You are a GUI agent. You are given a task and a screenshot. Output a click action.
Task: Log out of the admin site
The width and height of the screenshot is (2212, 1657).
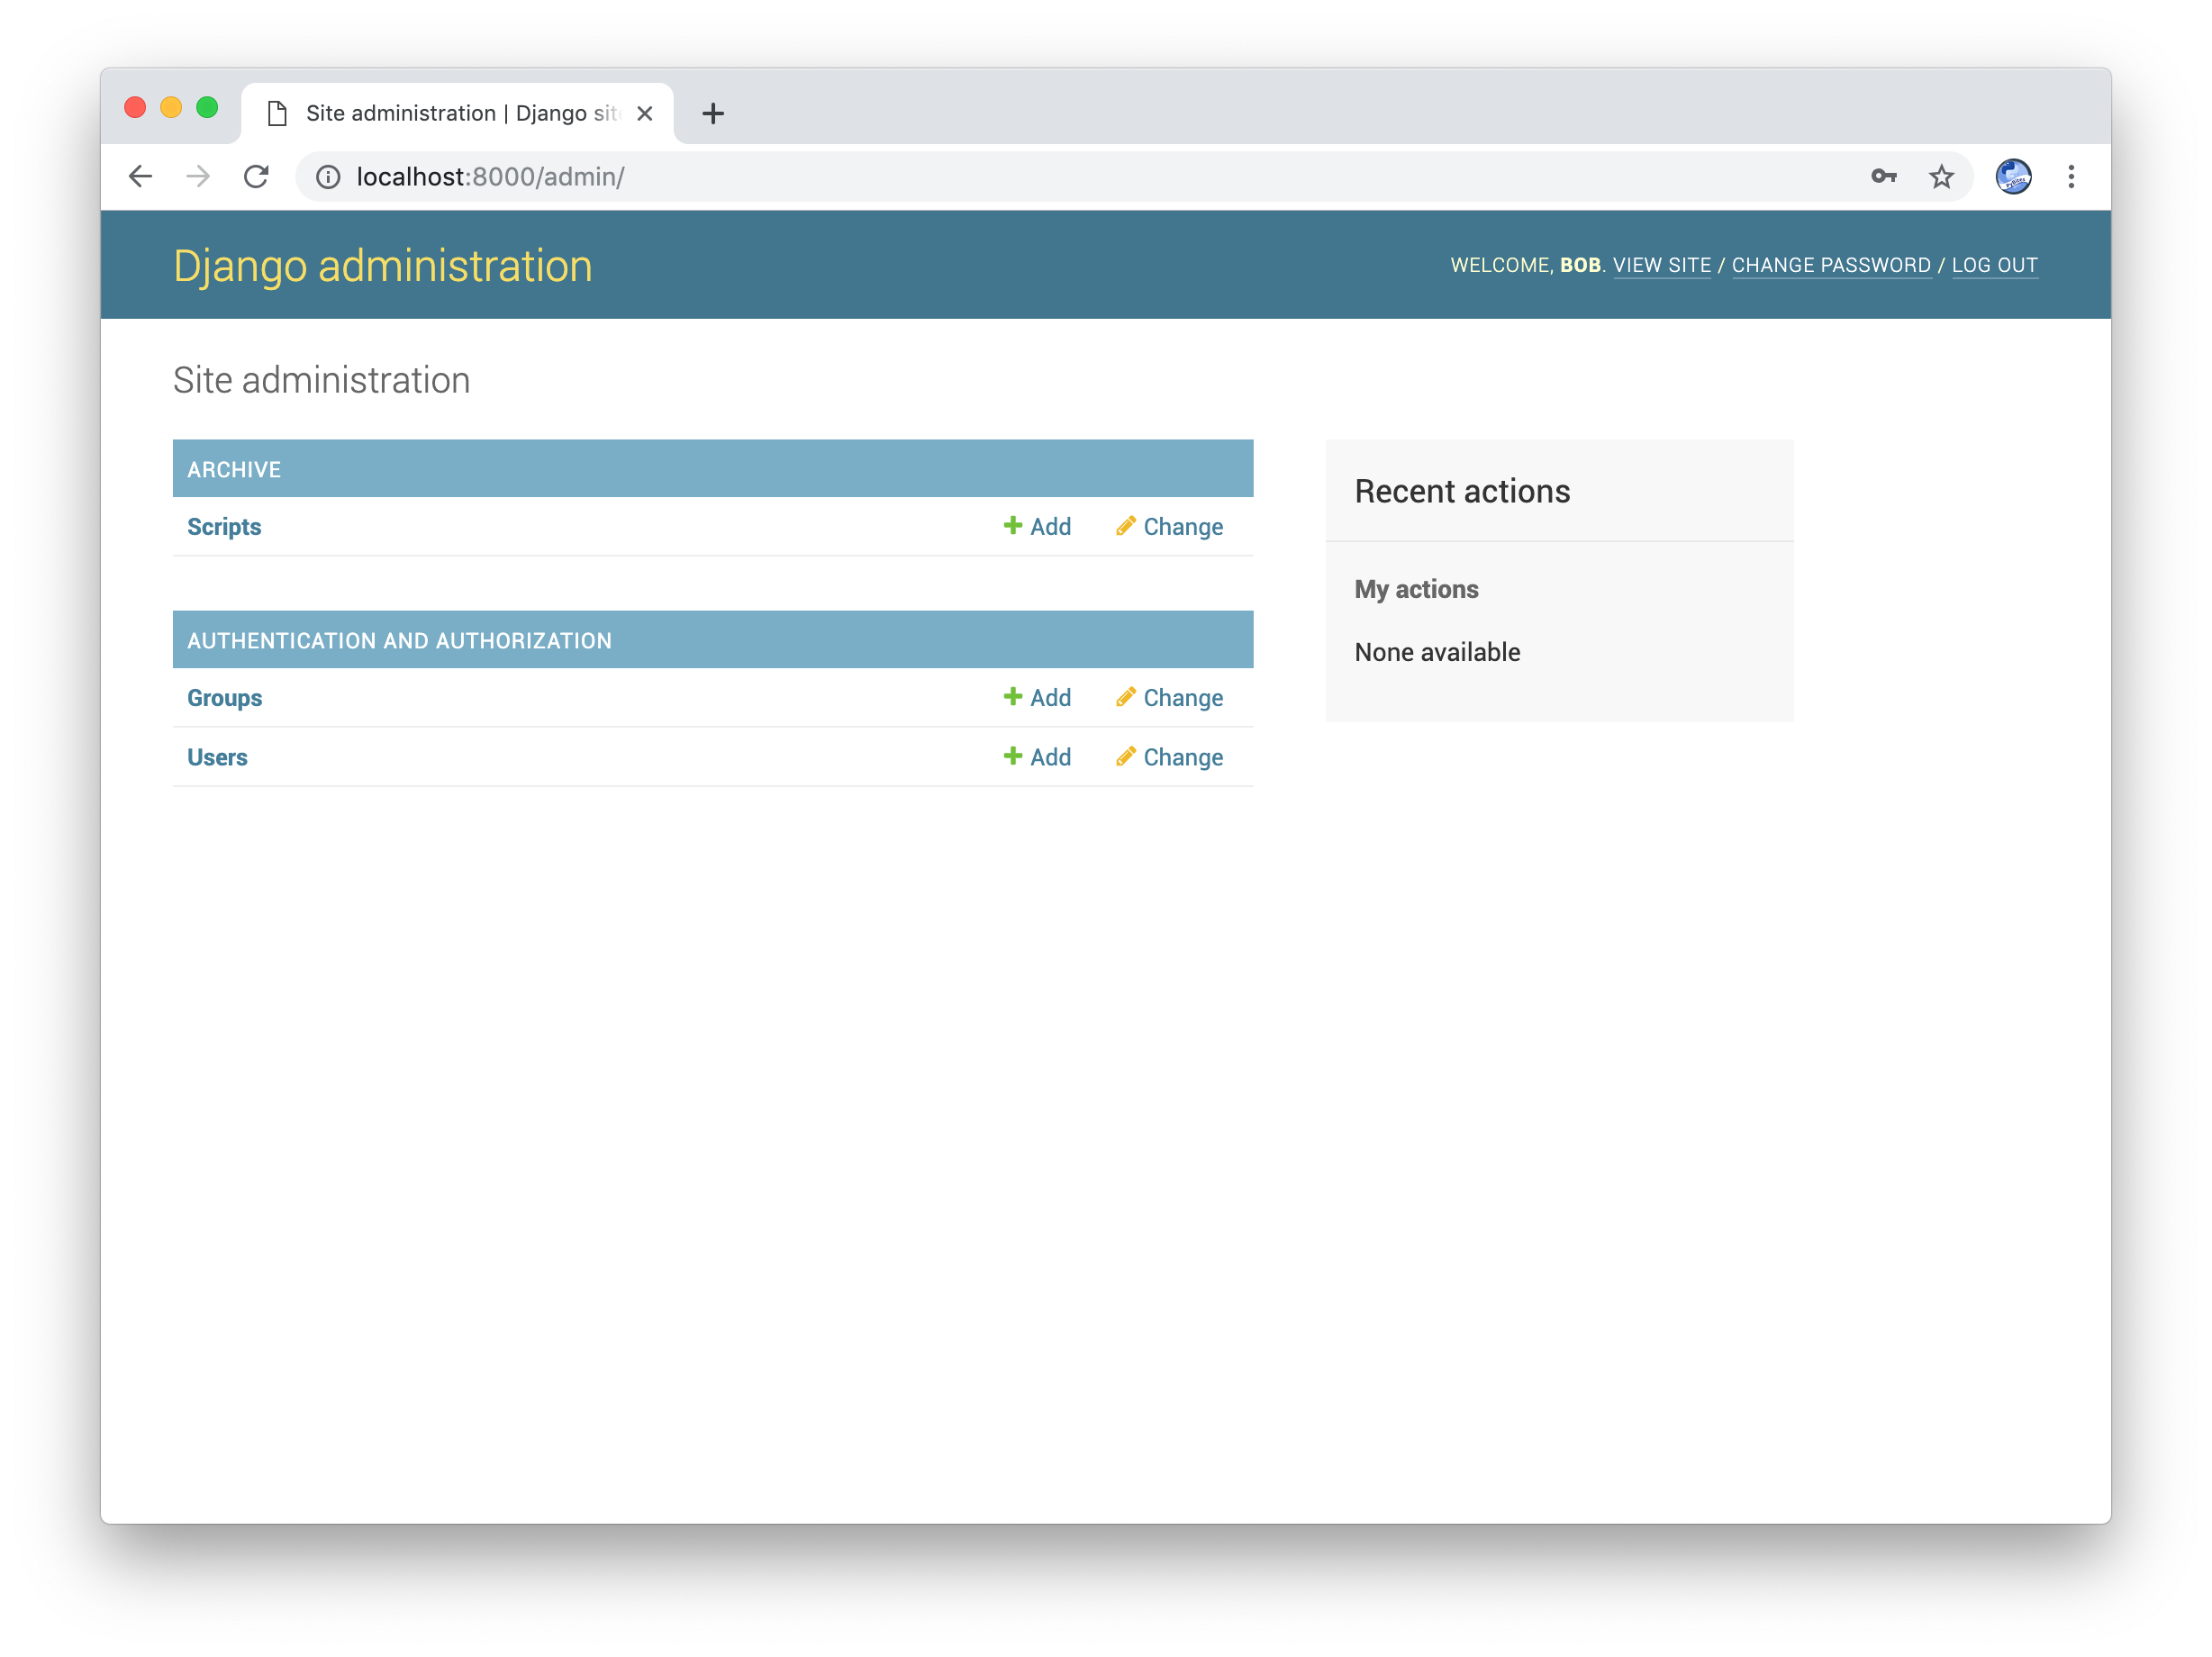coord(1995,265)
